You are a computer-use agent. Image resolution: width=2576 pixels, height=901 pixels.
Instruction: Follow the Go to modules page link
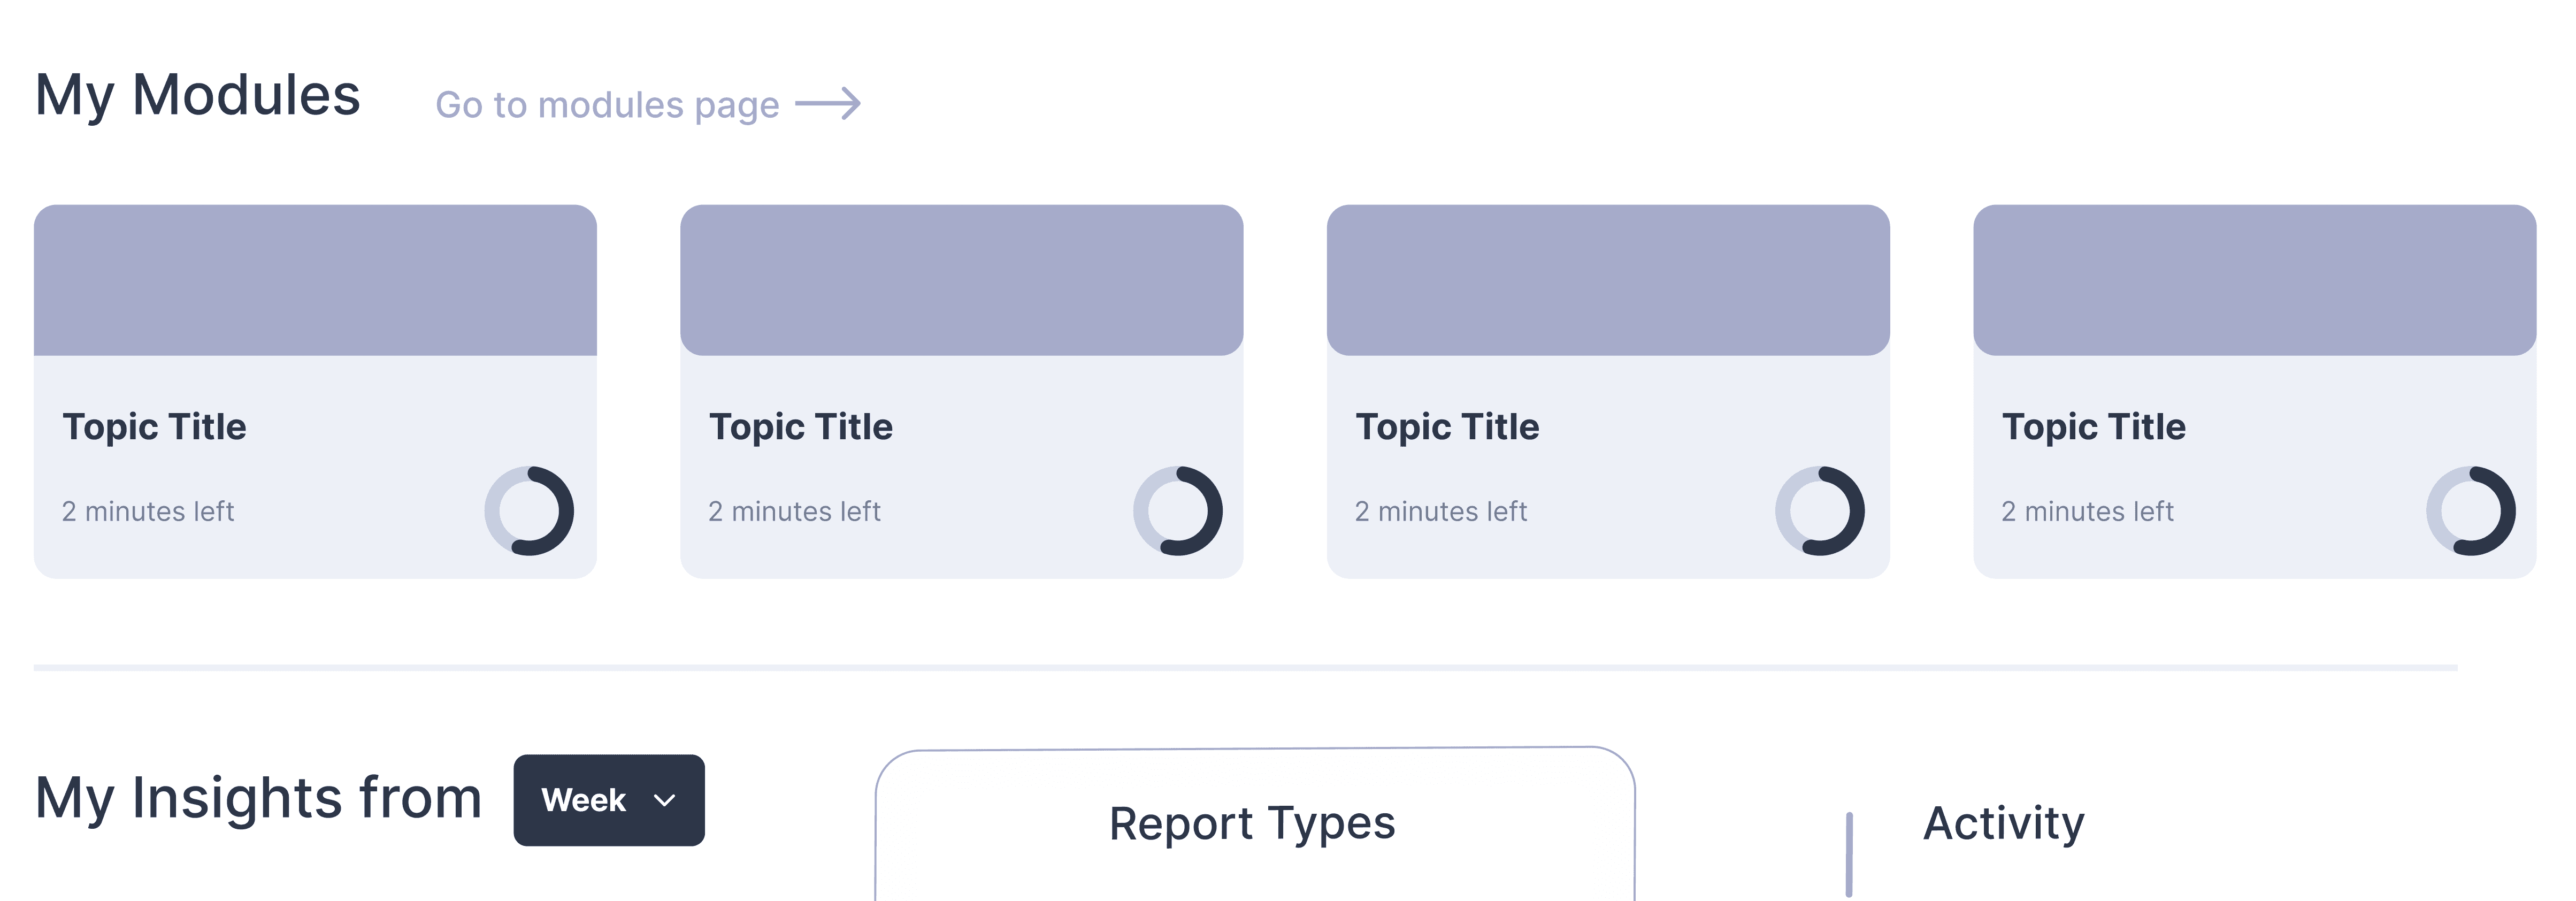[607, 105]
